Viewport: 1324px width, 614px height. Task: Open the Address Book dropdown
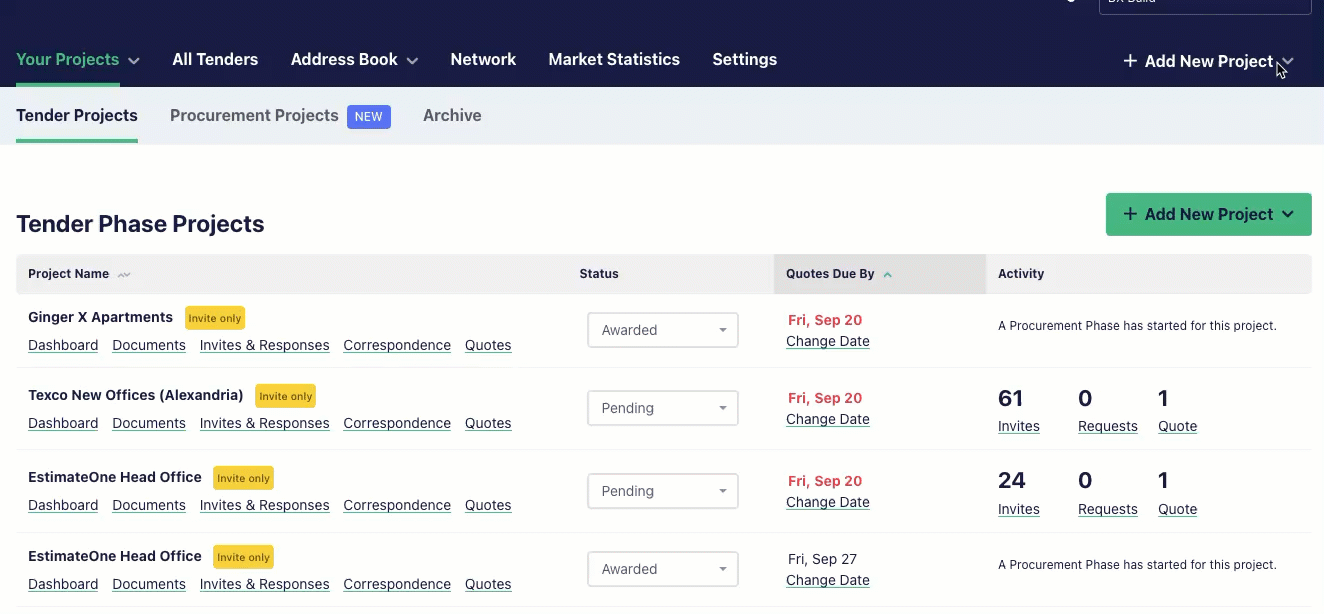(354, 60)
